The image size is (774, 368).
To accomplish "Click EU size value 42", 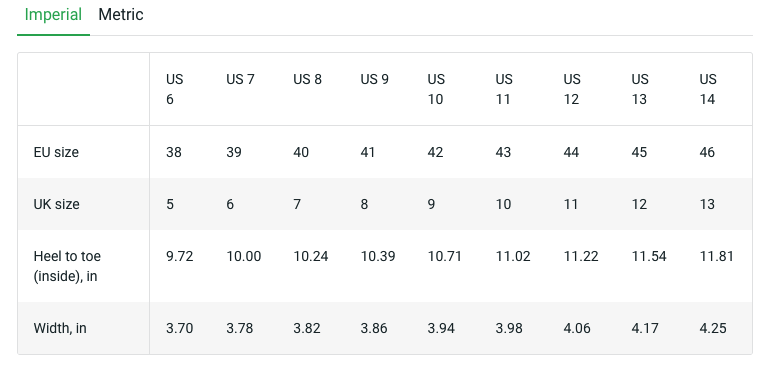I will point(435,152).
